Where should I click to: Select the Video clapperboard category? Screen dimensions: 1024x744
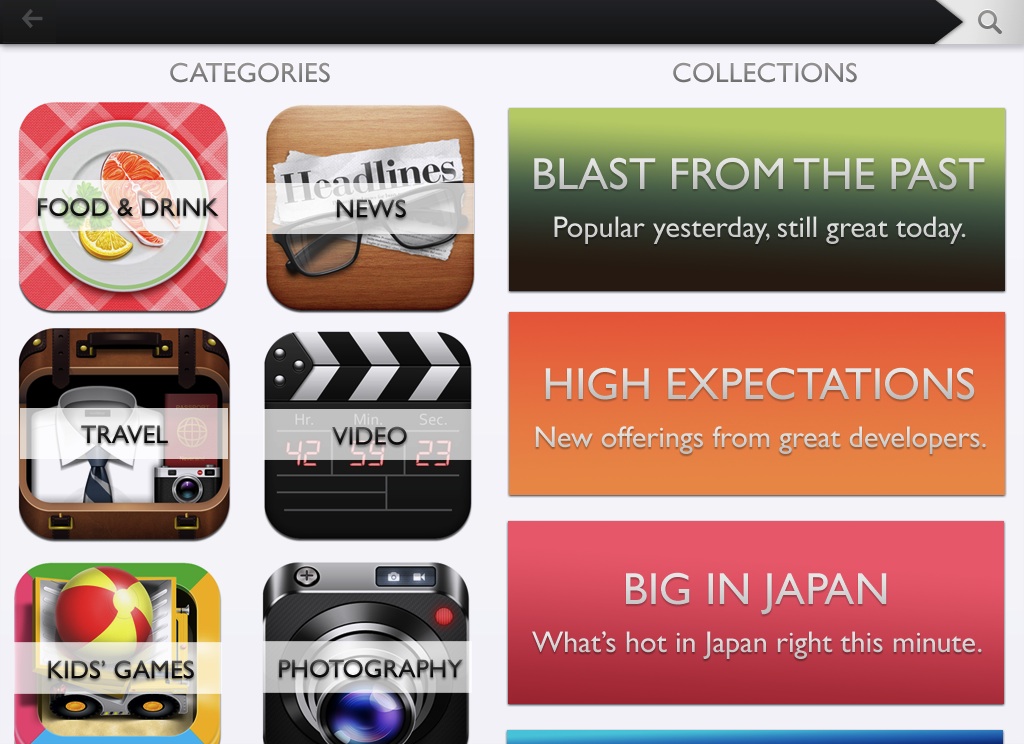click(x=368, y=435)
